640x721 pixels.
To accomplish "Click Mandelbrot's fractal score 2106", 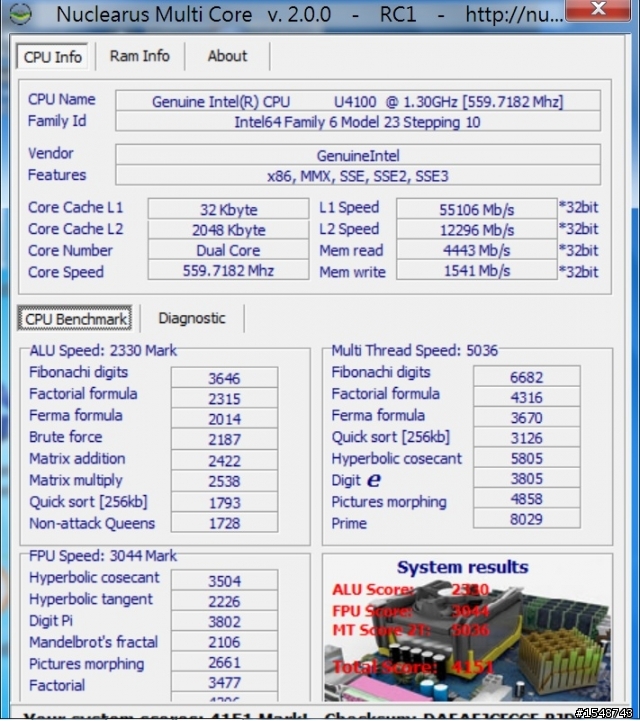I will pos(224,641).
